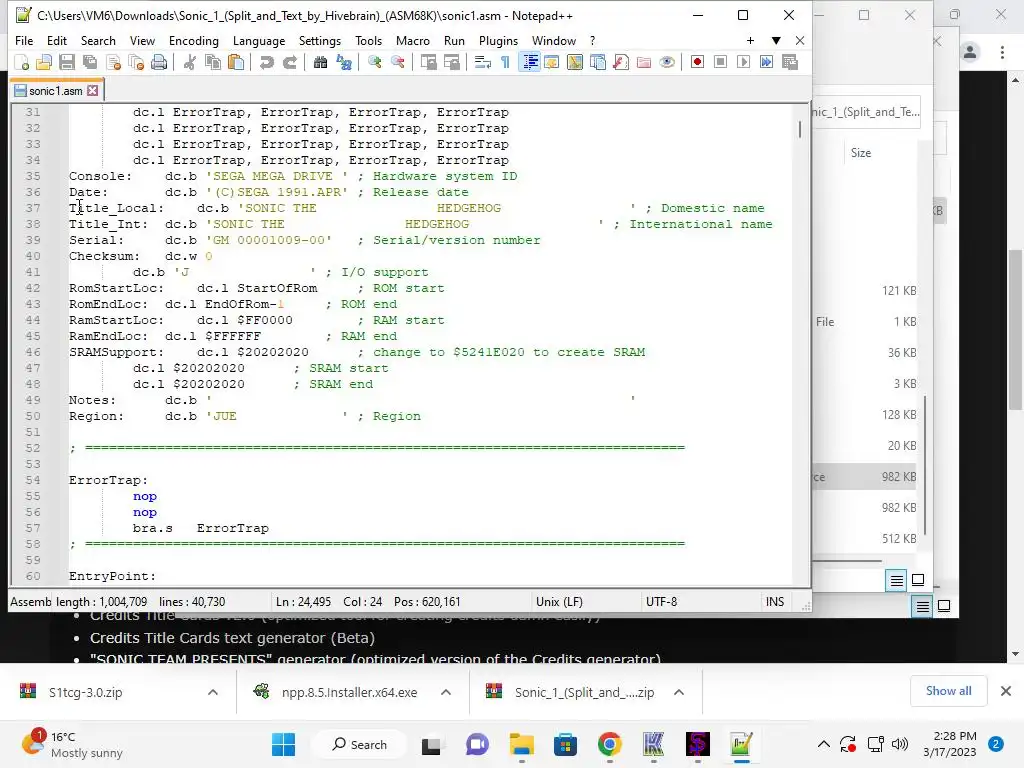Save the current recorded macro icon
This screenshot has height=768, width=1024.
pos(790,62)
